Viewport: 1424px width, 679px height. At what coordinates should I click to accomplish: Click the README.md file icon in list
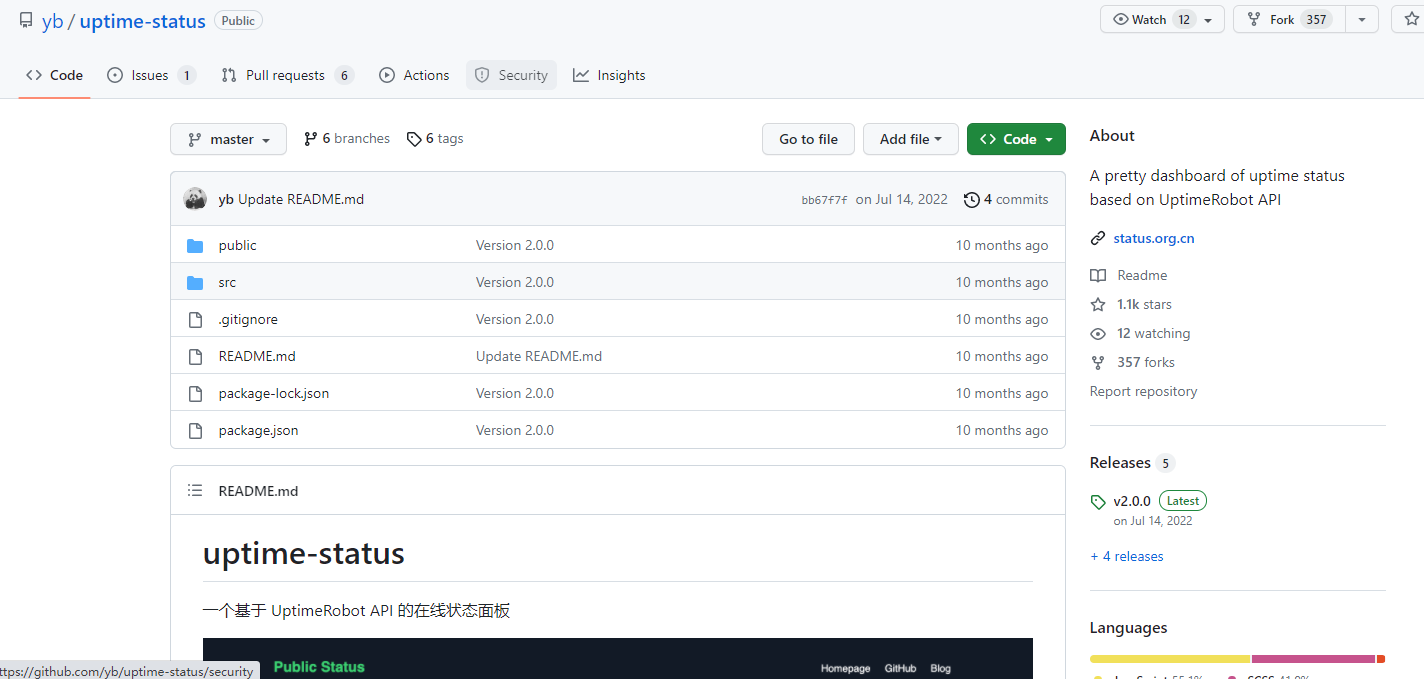[195, 356]
